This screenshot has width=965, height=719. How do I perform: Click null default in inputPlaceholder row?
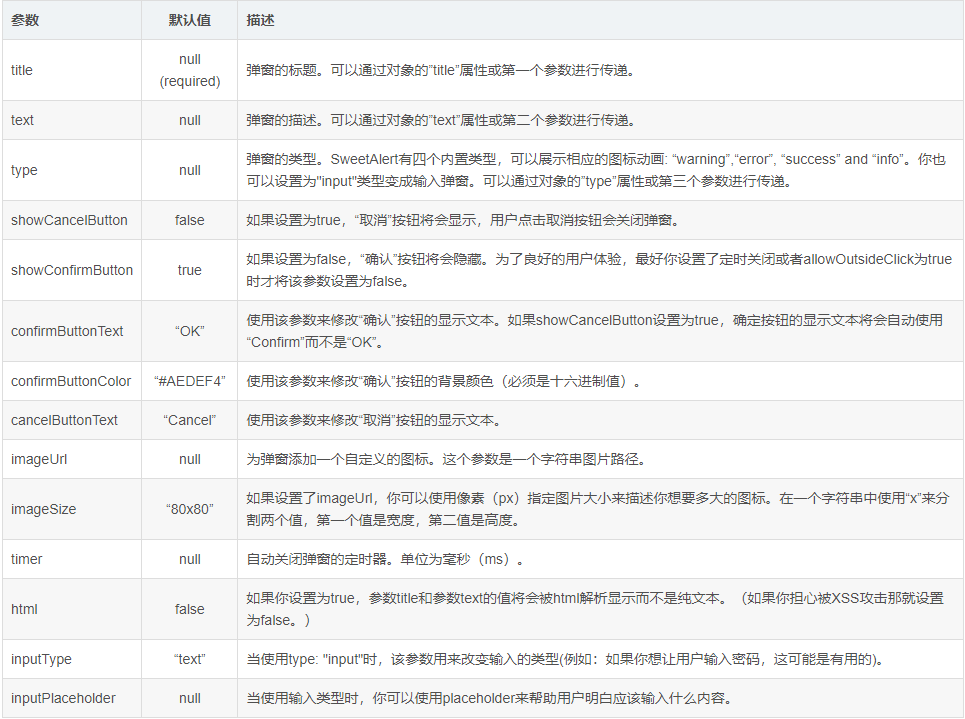[190, 698]
